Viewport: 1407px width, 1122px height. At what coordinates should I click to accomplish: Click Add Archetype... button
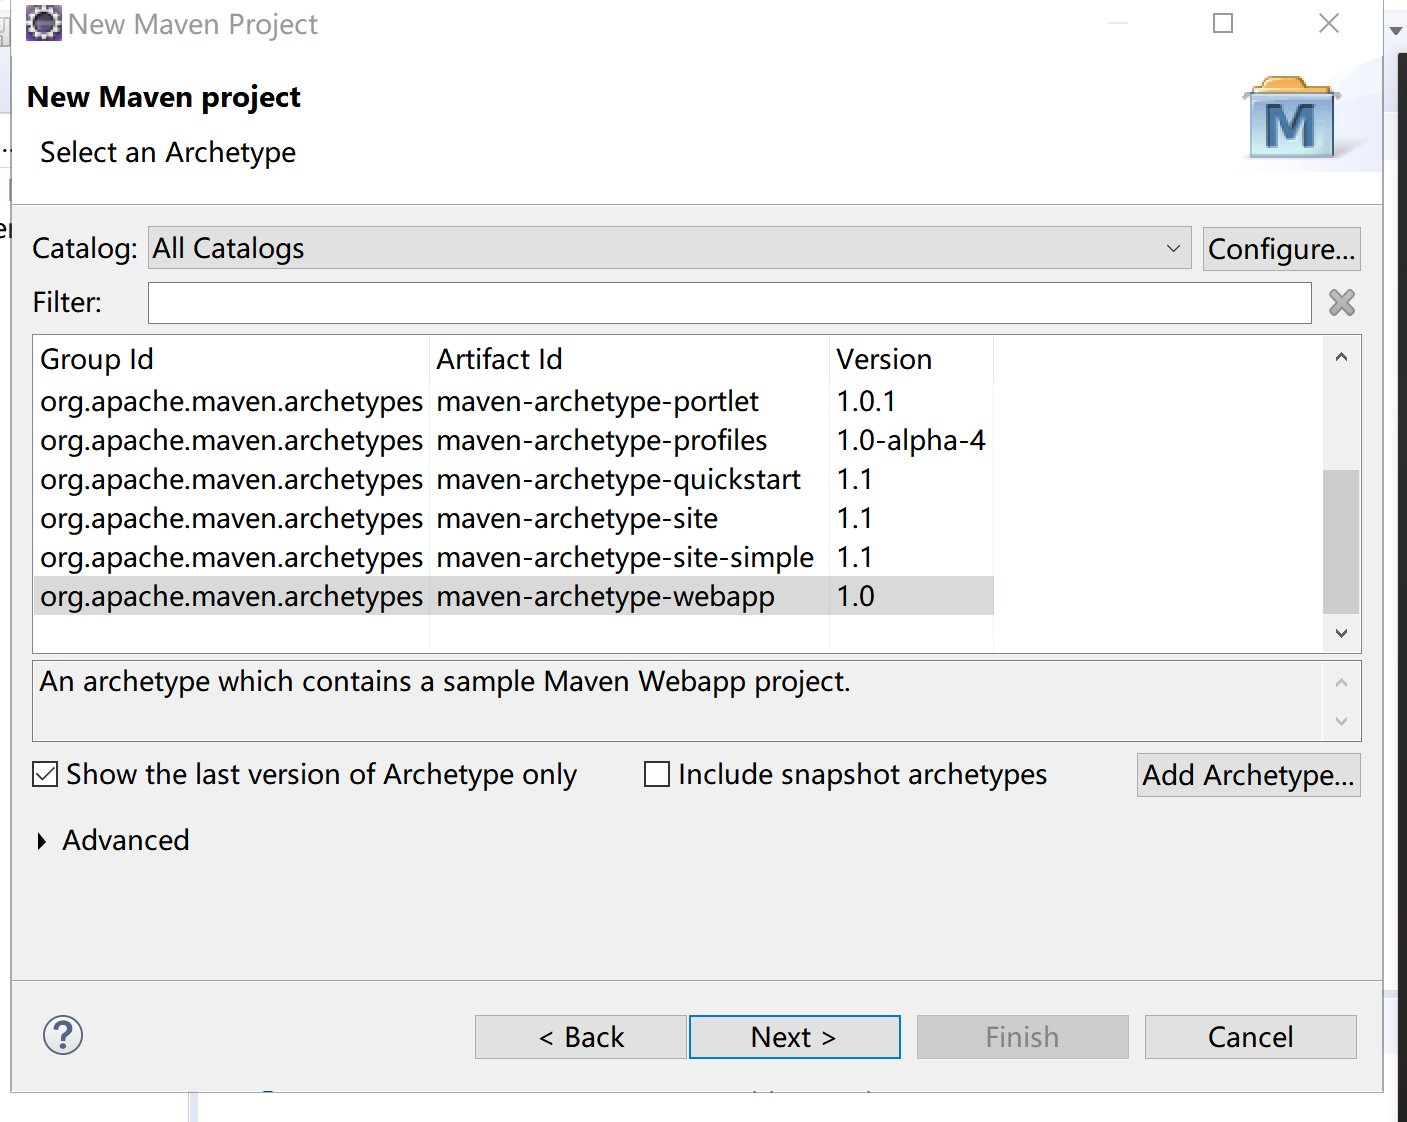tap(1248, 775)
